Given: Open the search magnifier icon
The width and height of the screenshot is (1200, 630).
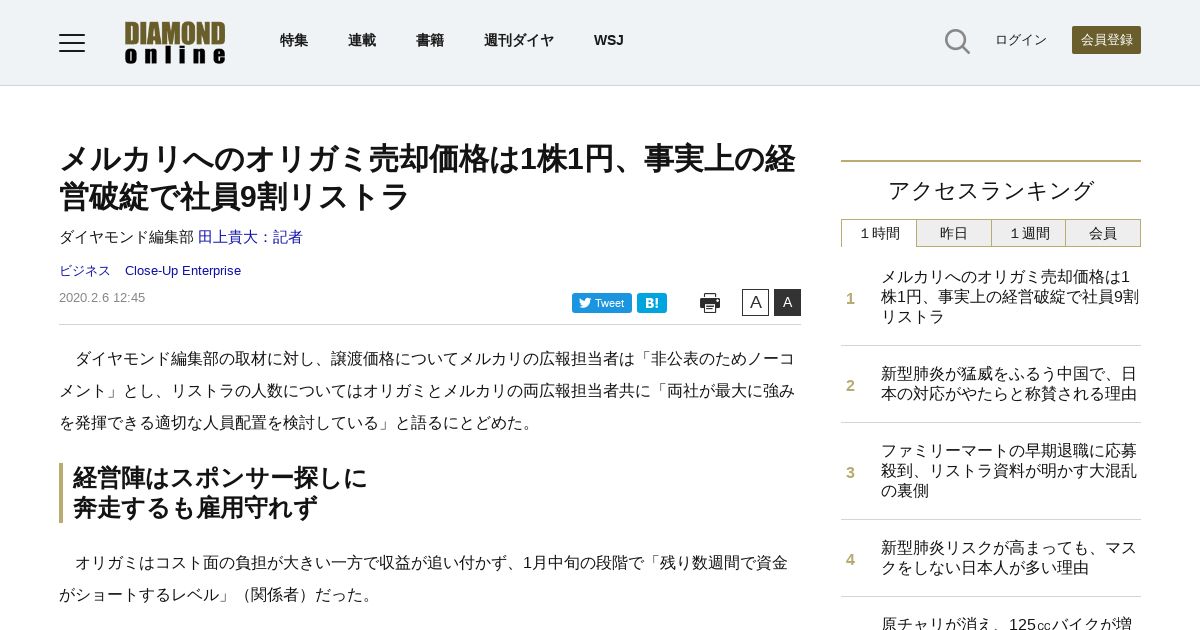Looking at the screenshot, I should [x=957, y=41].
